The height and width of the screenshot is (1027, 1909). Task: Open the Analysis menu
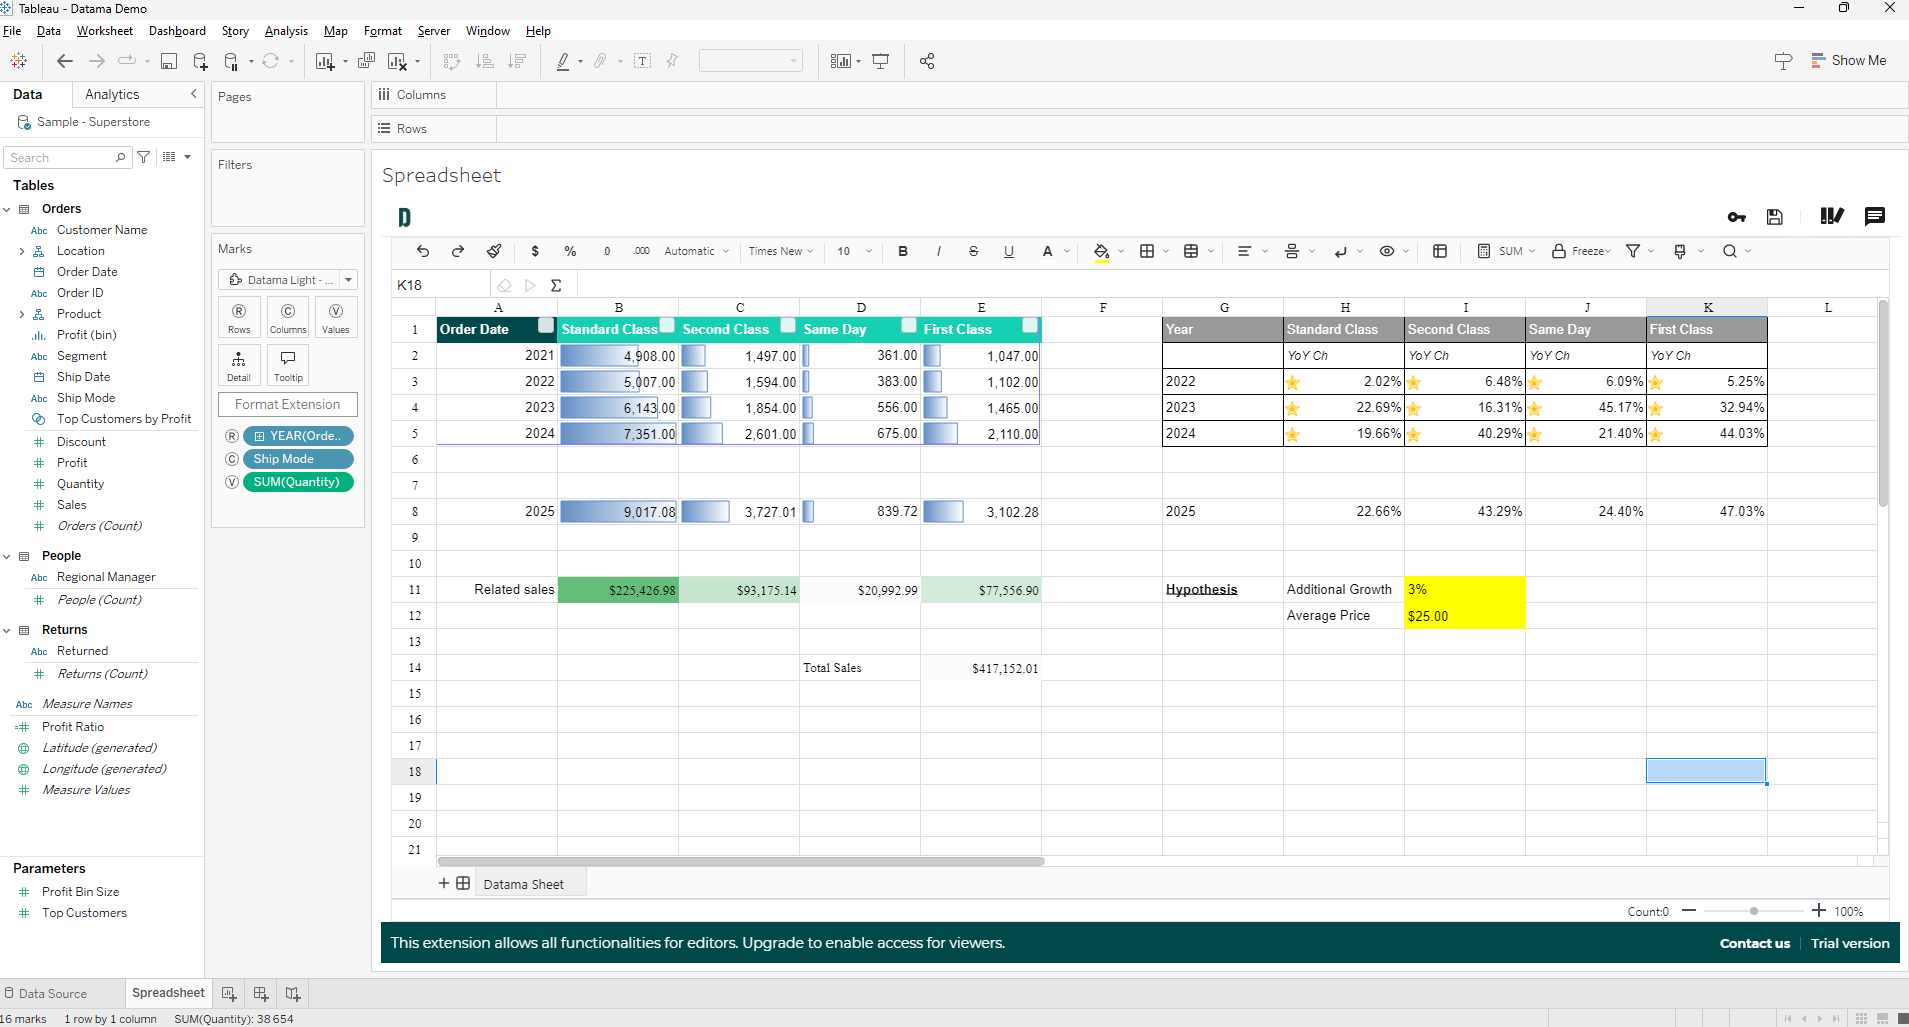pyautogui.click(x=286, y=31)
